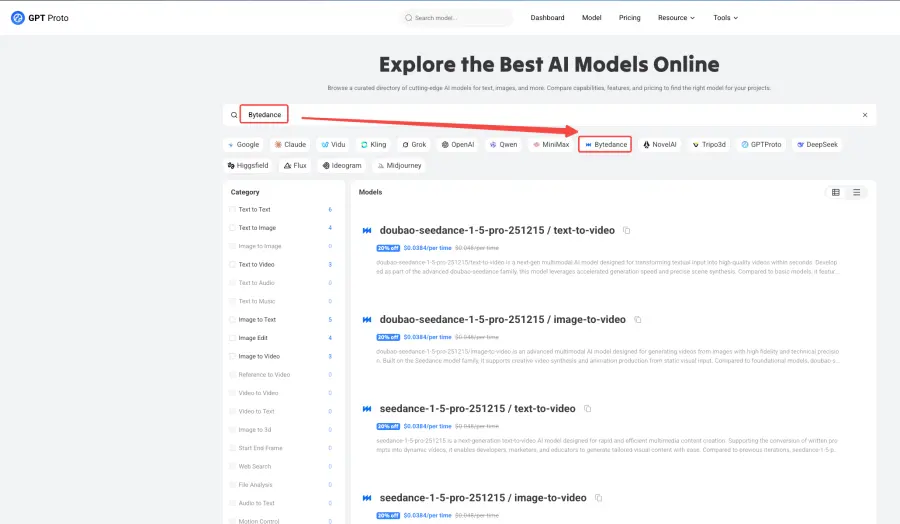This screenshot has width=900, height=524.
Task: Check the Video to Text category
Action: pos(232,412)
